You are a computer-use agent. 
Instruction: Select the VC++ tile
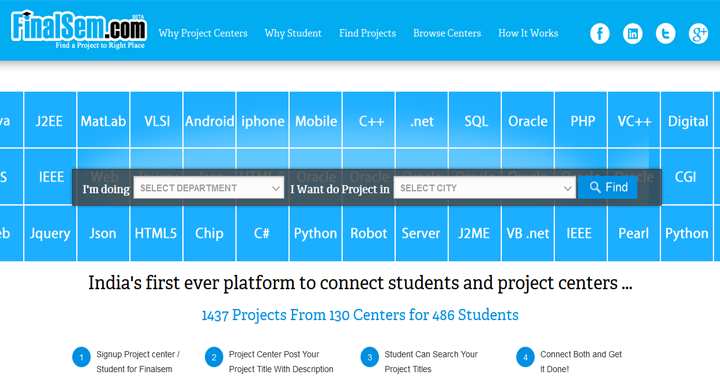634,120
